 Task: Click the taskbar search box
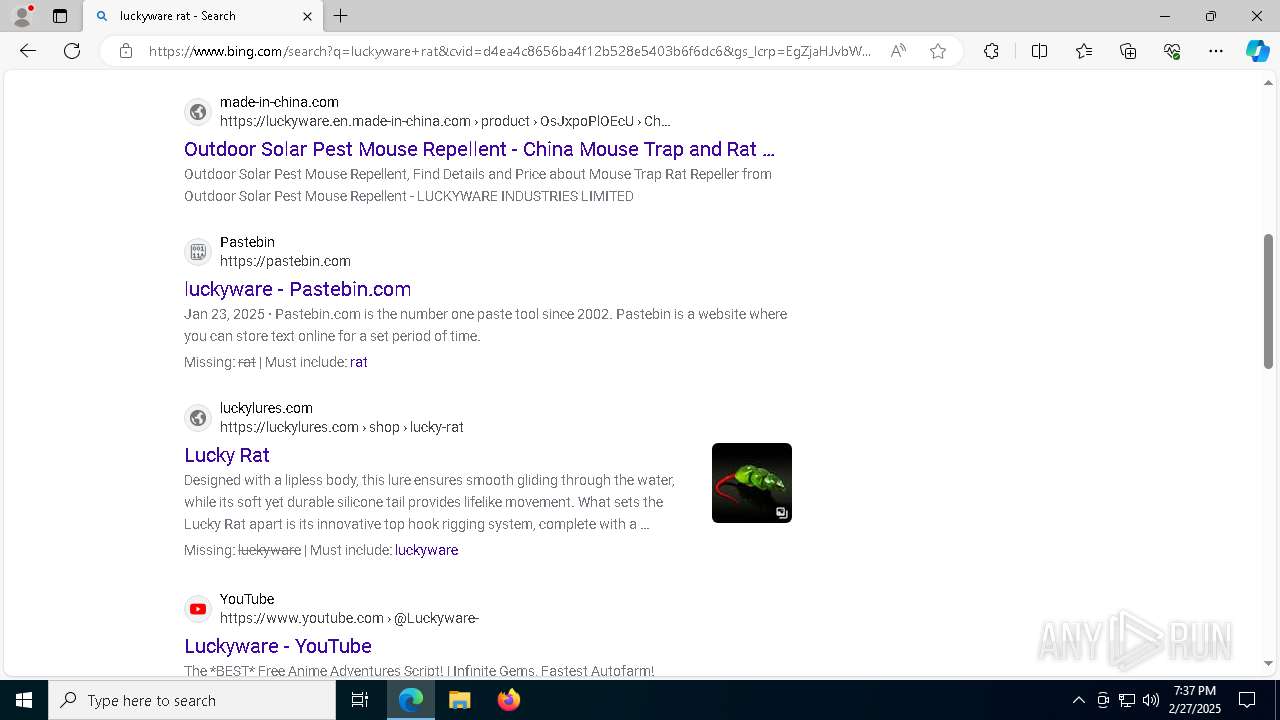(x=192, y=700)
